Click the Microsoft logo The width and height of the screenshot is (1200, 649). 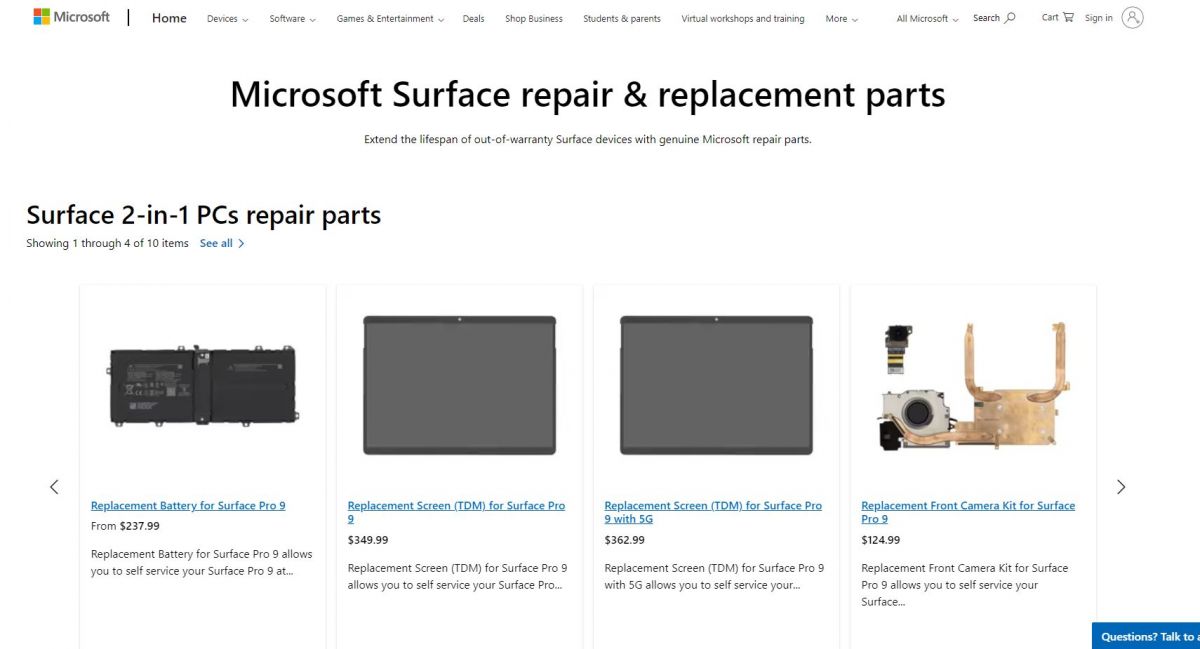pyautogui.click(x=71, y=17)
